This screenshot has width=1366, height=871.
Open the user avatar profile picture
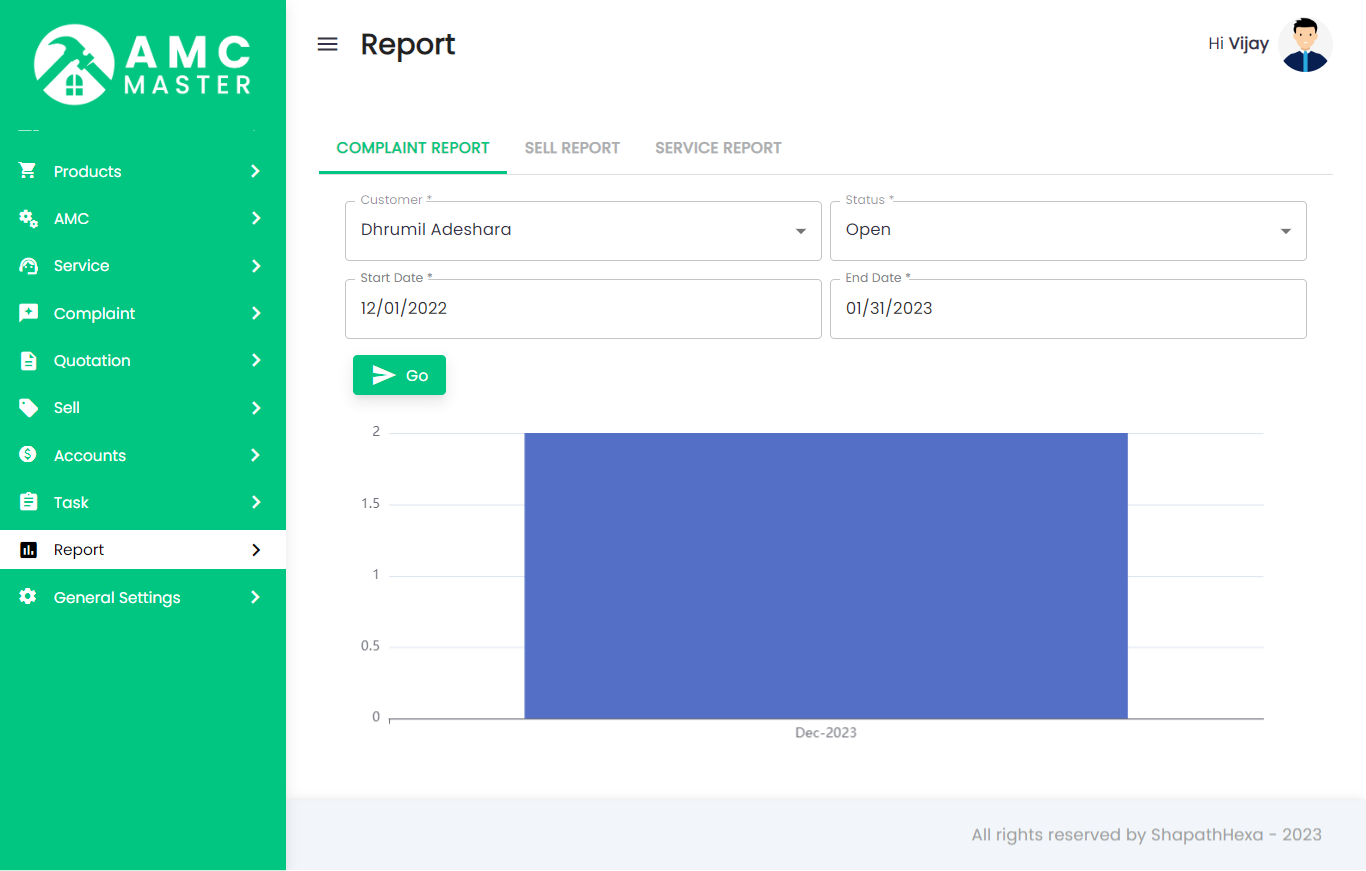pyautogui.click(x=1305, y=45)
